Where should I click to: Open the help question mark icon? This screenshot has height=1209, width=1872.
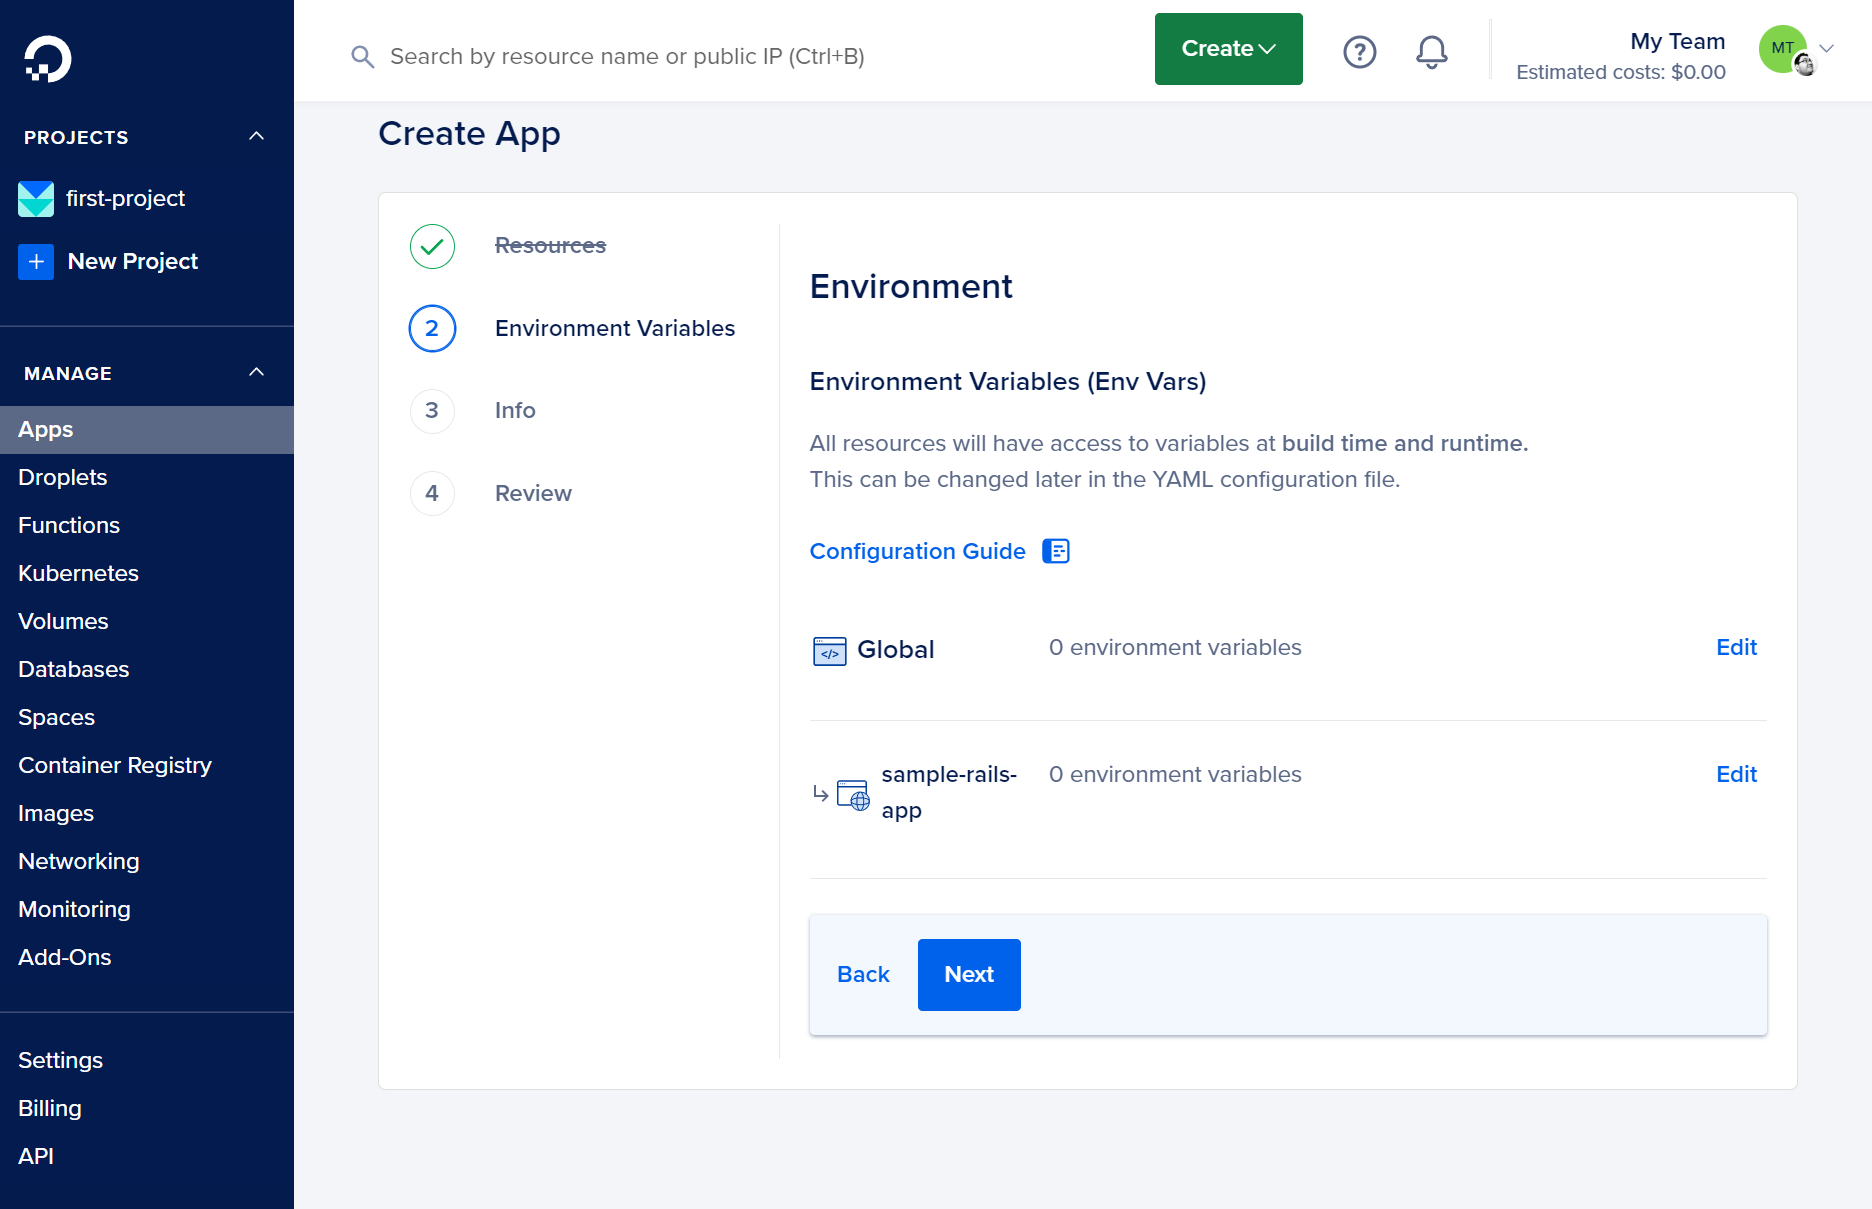point(1359,52)
